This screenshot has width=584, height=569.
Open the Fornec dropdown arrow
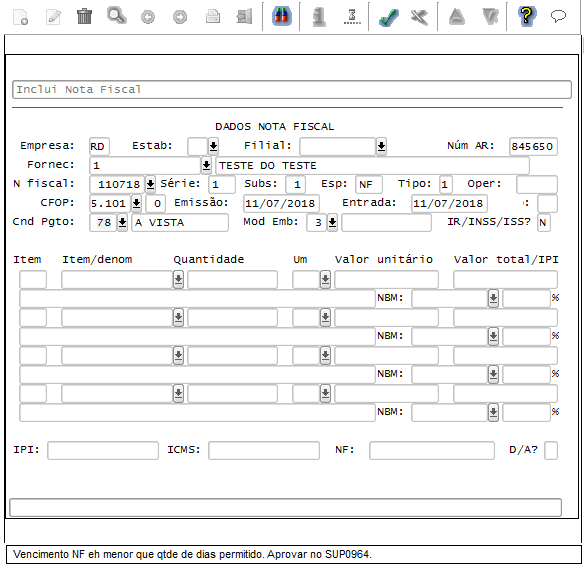click(206, 165)
